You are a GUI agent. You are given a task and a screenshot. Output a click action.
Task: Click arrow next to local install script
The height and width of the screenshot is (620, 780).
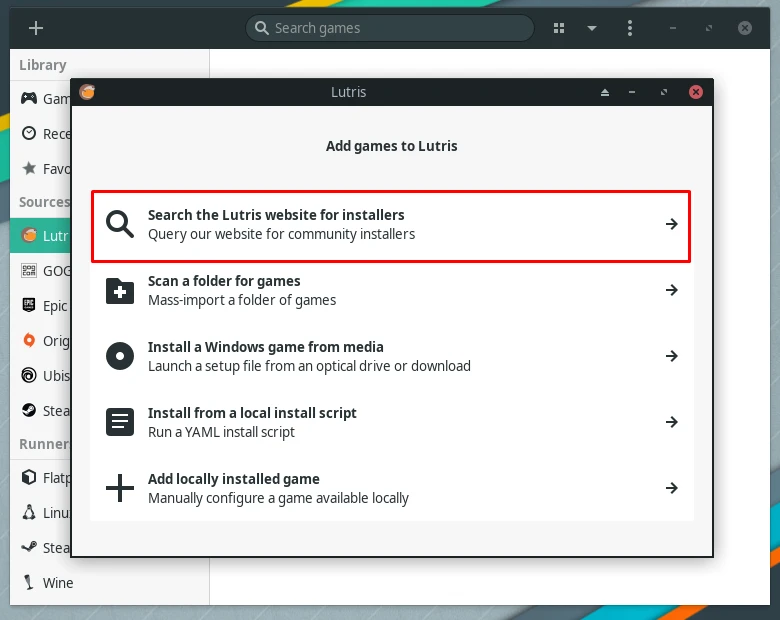click(x=672, y=422)
